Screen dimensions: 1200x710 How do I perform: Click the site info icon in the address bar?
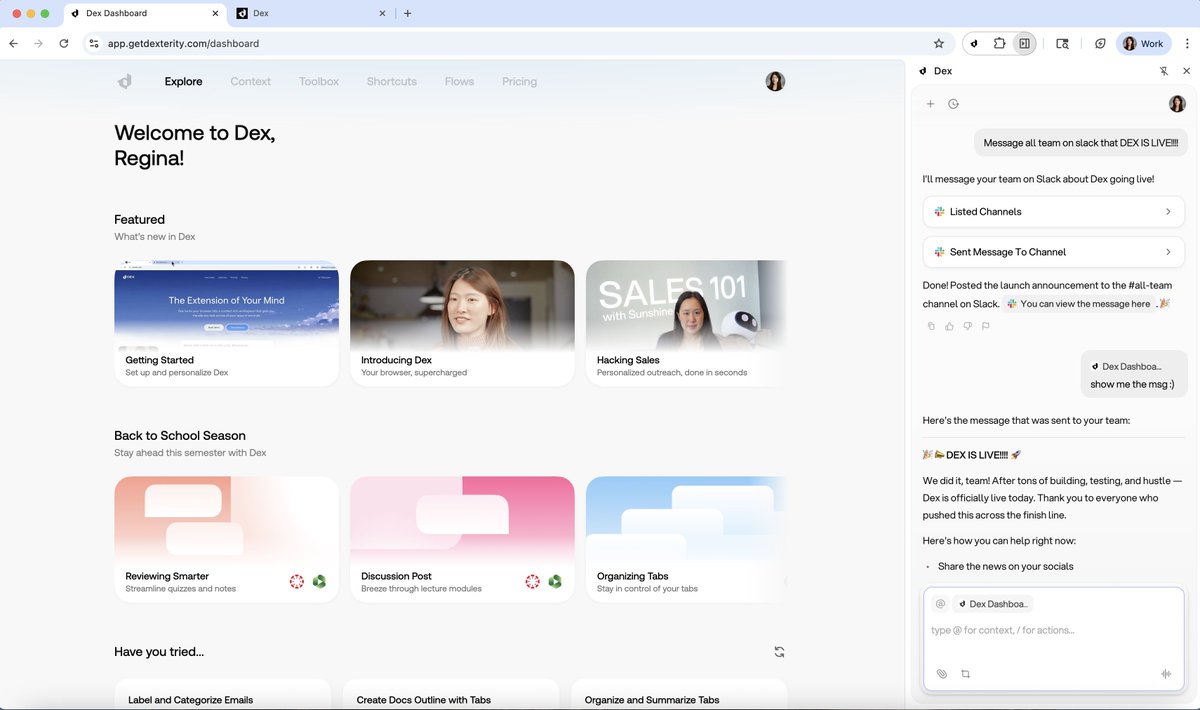click(x=94, y=44)
